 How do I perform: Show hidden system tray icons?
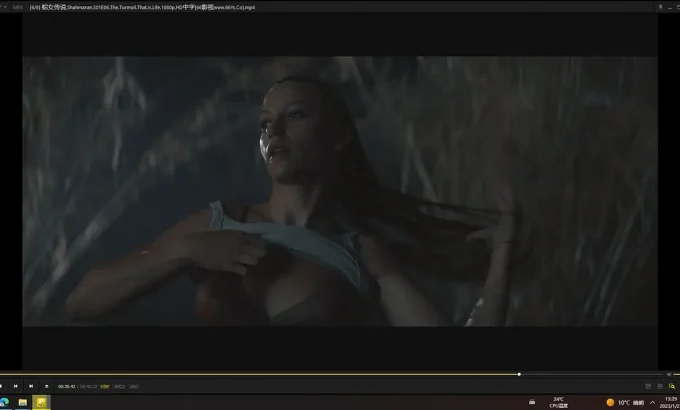pos(652,403)
